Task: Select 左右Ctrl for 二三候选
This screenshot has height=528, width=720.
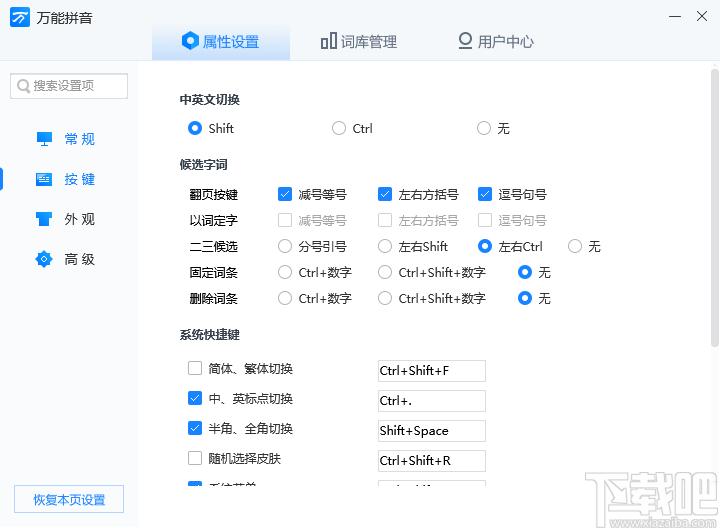Action: [485, 247]
